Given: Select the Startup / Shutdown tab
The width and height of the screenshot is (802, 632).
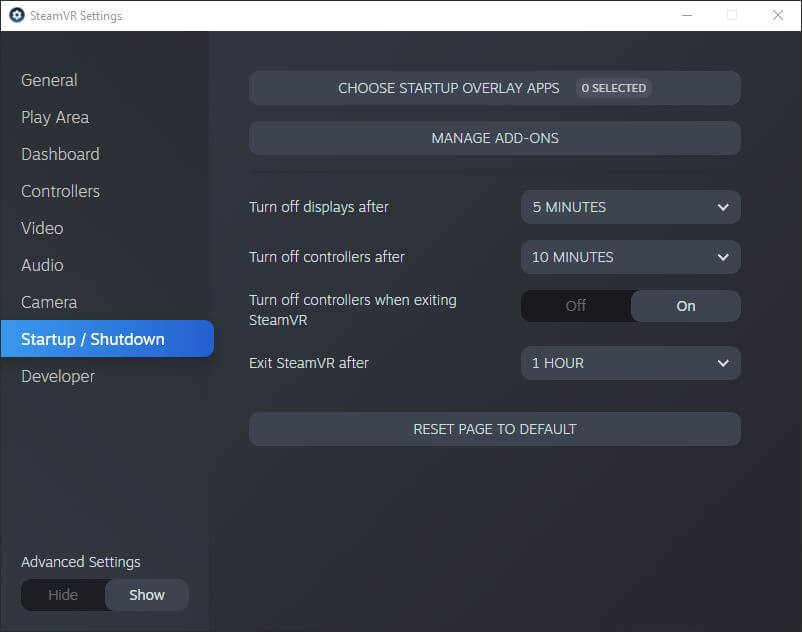Looking at the screenshot, I should [x=107, y=338].
